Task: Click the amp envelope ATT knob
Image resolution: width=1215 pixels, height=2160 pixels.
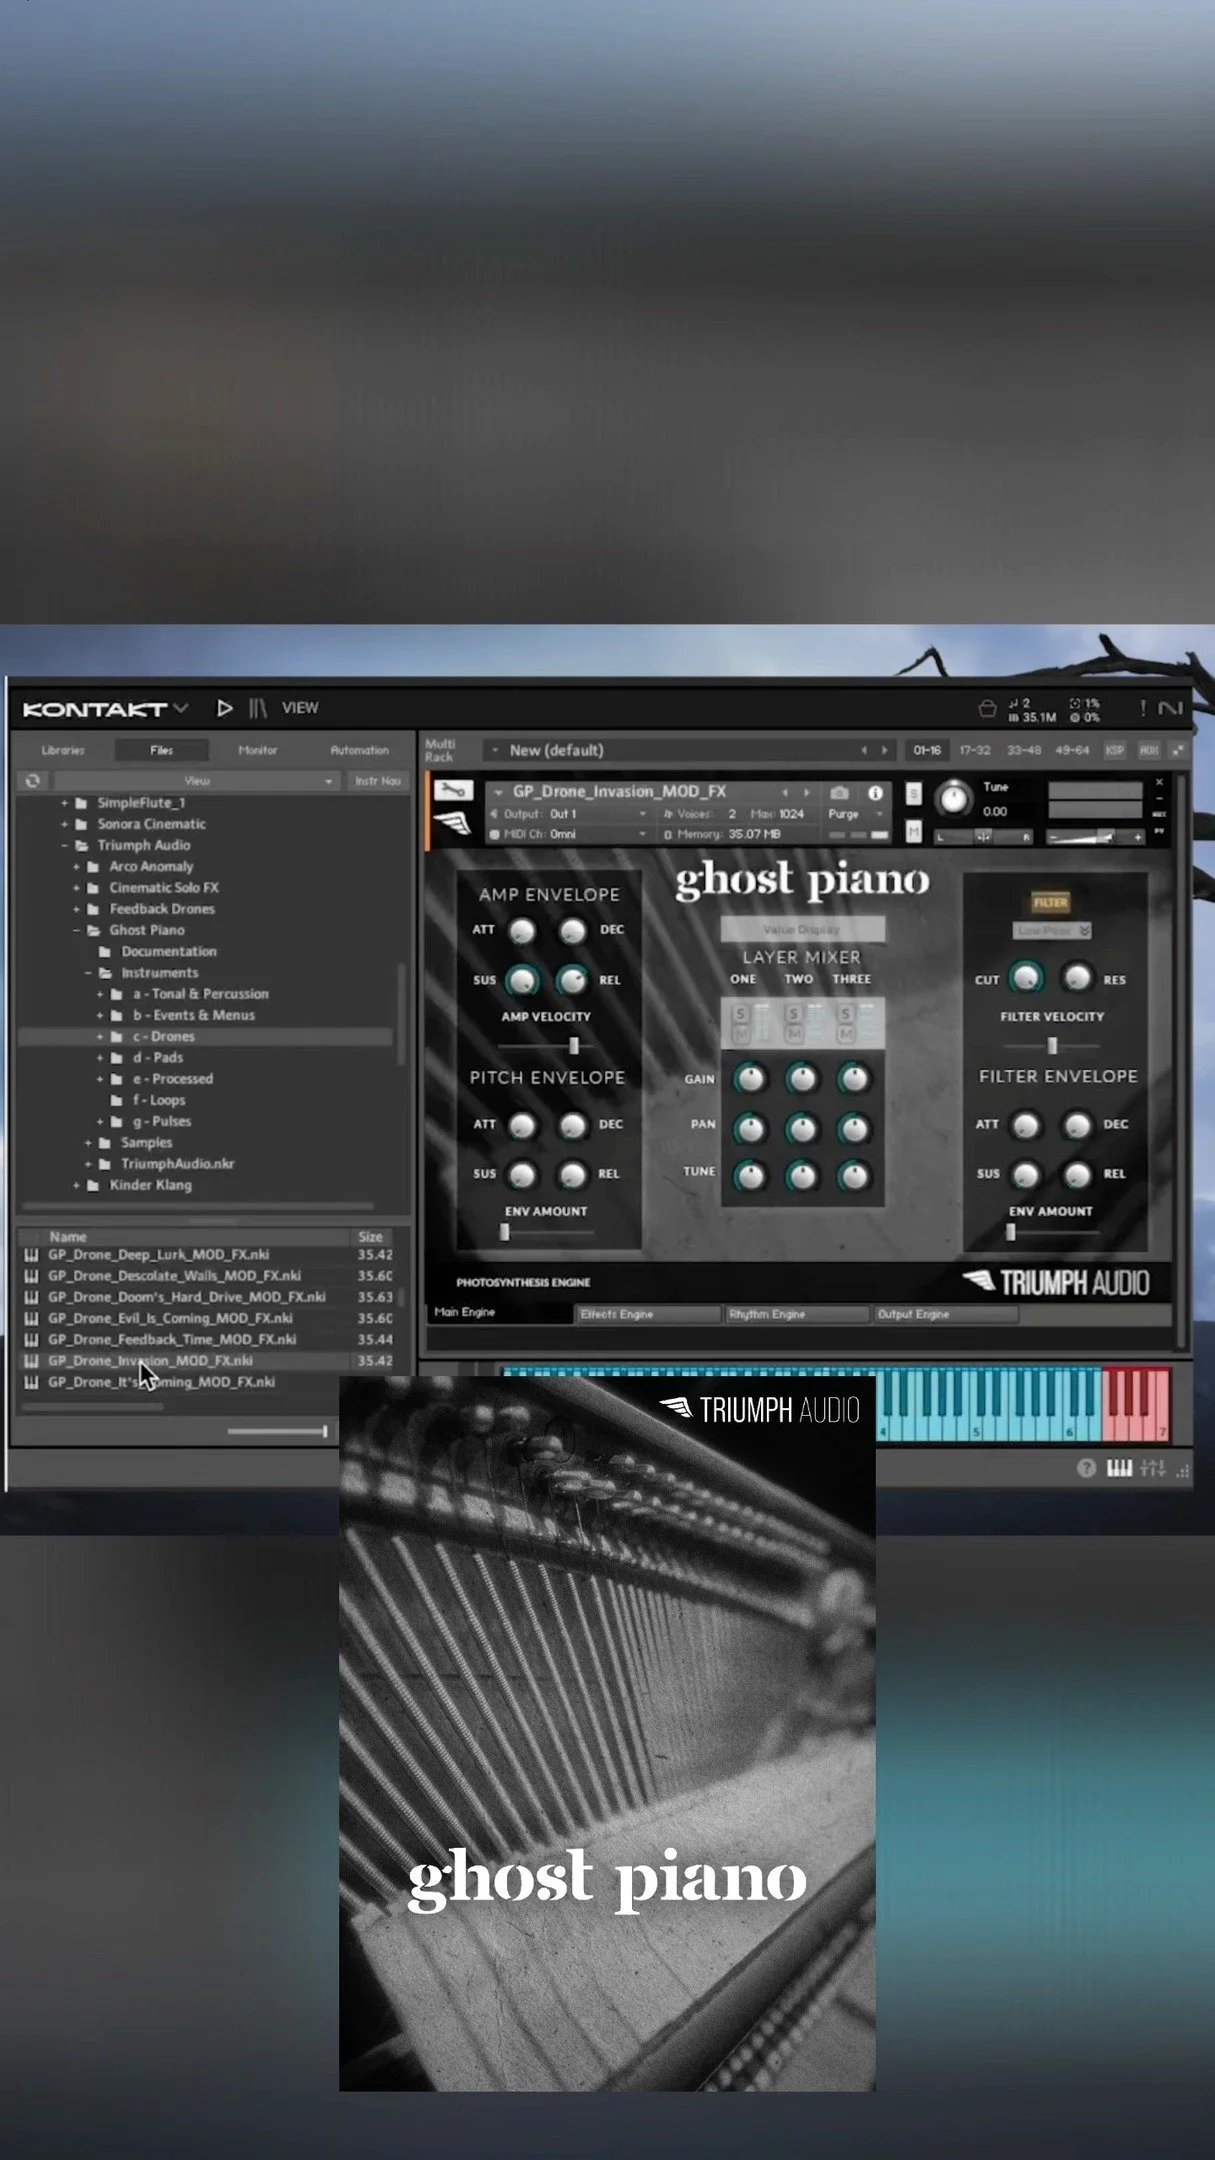Action: [x=522, y=932]
